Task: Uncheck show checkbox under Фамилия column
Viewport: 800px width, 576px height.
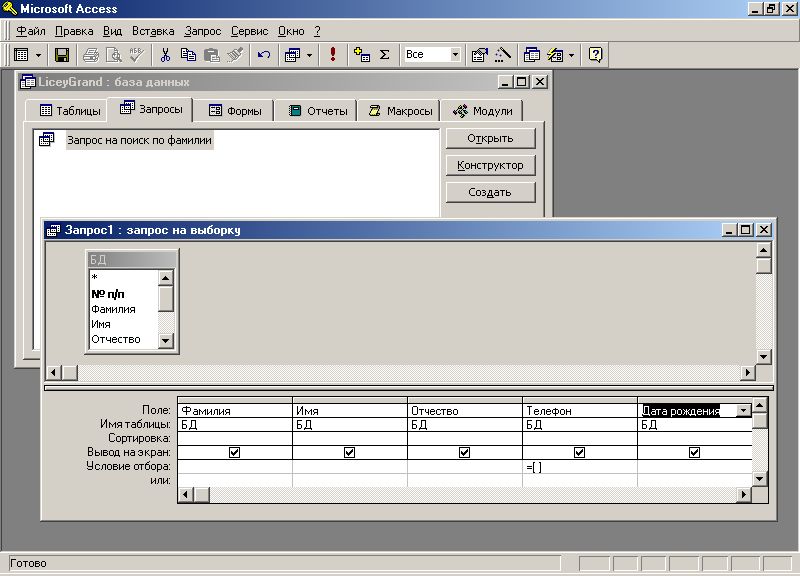Action: (235, 453)
